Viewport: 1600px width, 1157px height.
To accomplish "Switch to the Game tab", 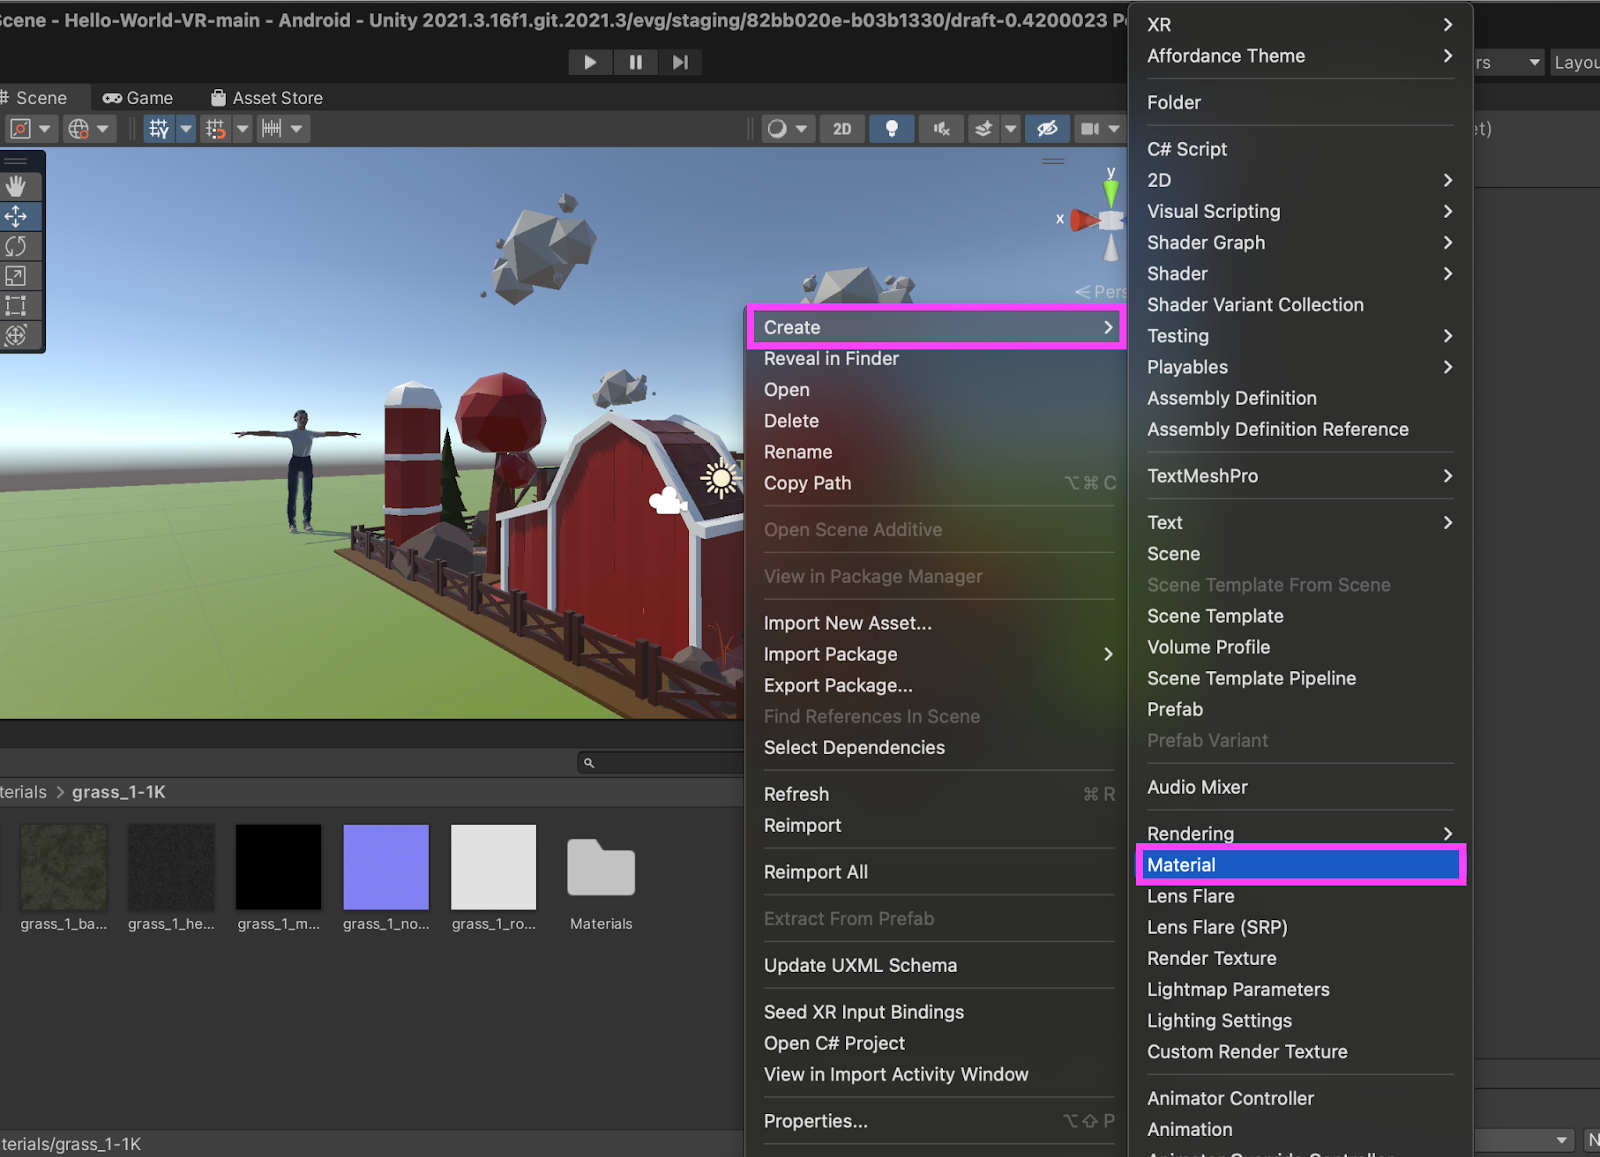I will click(x=139, y=98).
